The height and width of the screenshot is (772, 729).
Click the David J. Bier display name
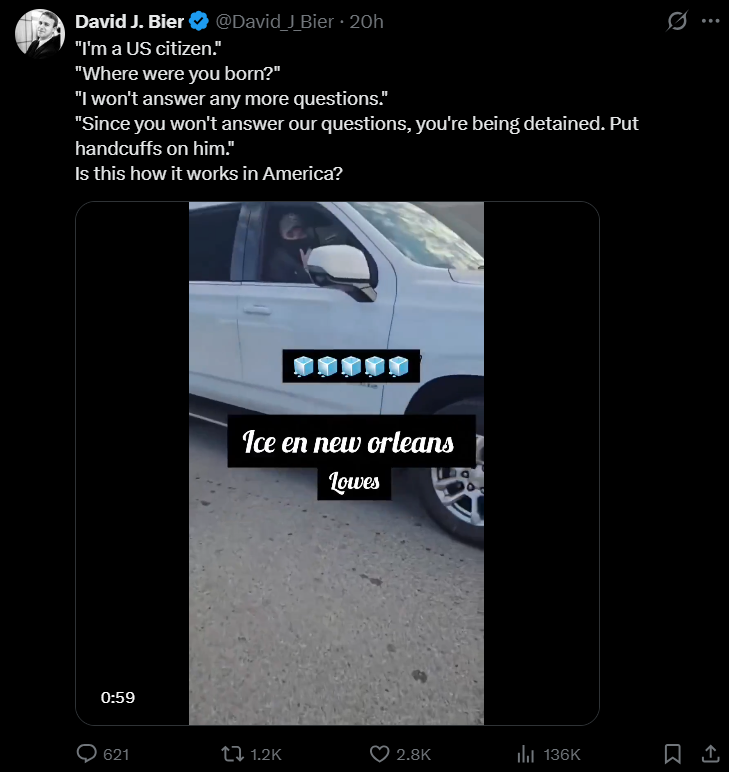point(129,22)
